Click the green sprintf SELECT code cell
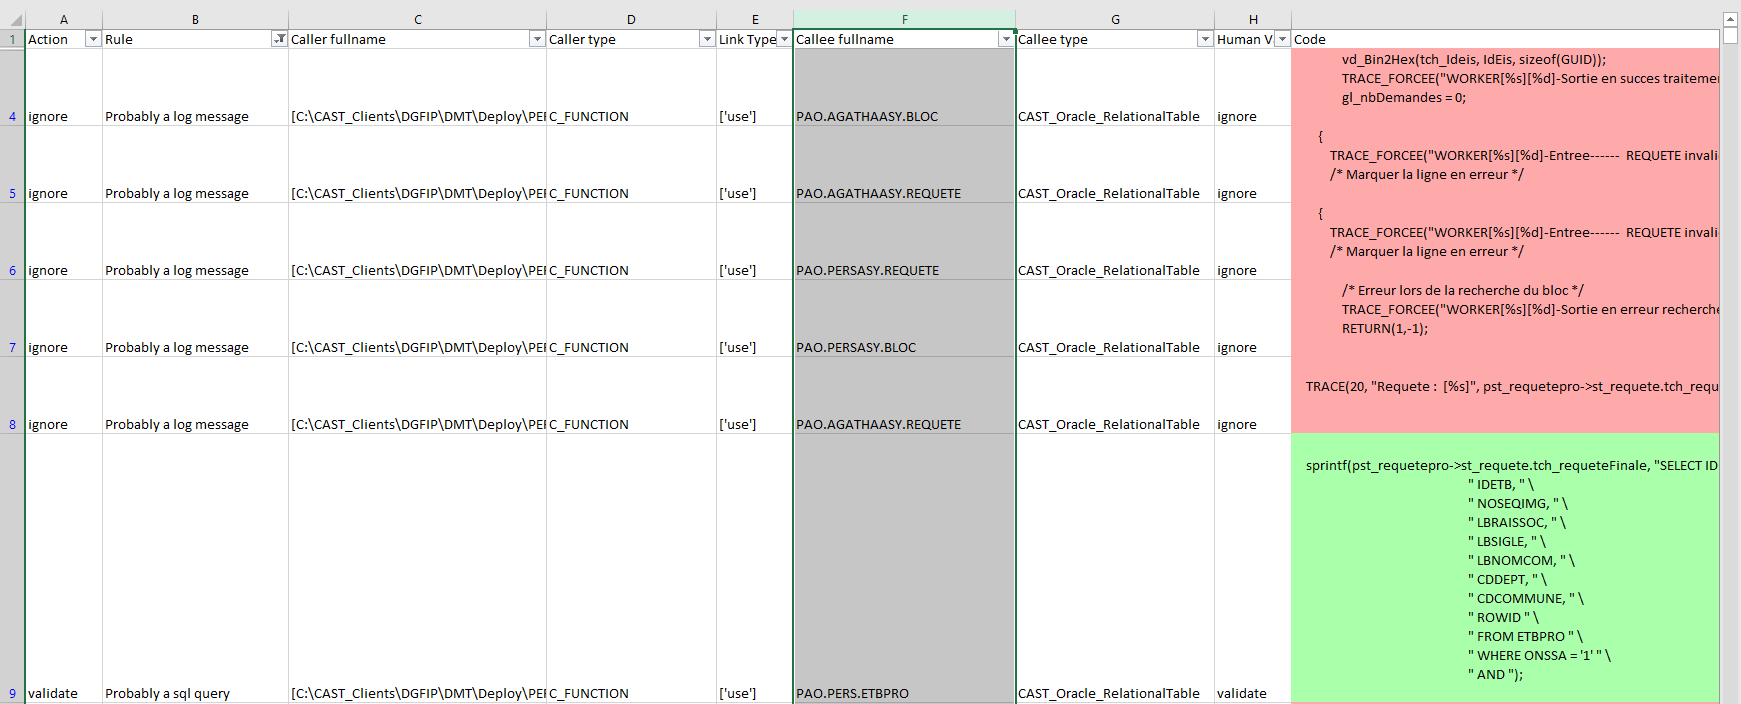Screen dimensions: 1741x704 point(1505,568)
